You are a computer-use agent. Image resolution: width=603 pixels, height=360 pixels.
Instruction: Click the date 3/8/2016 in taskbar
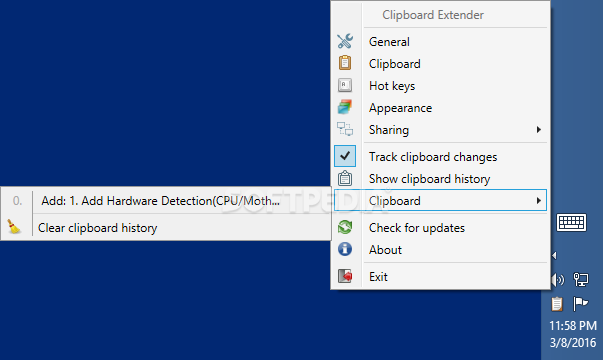[x=573, y=342]
